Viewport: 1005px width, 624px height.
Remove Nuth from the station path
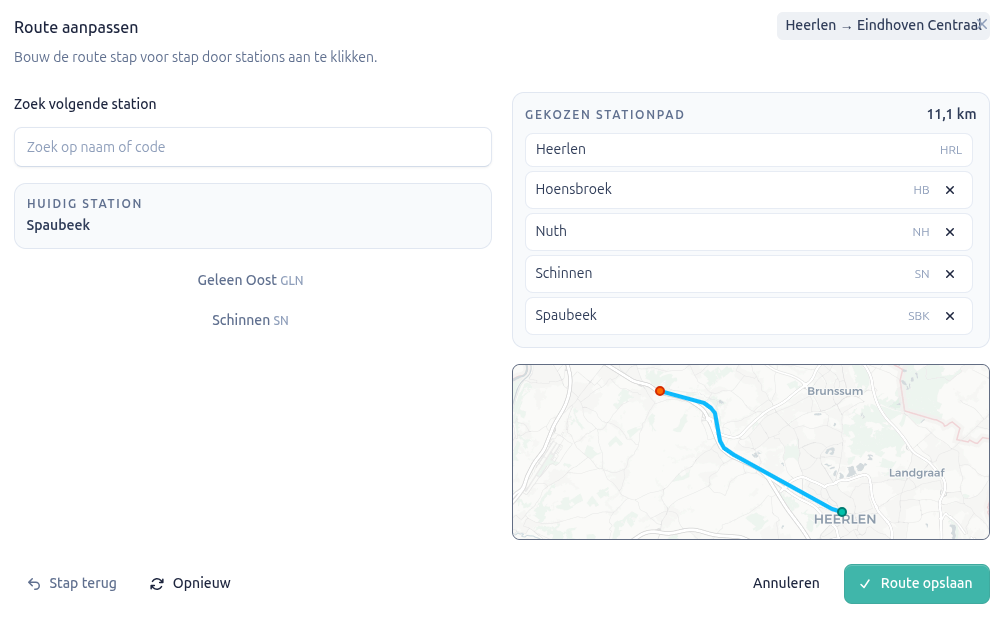[x=950, y=232]
